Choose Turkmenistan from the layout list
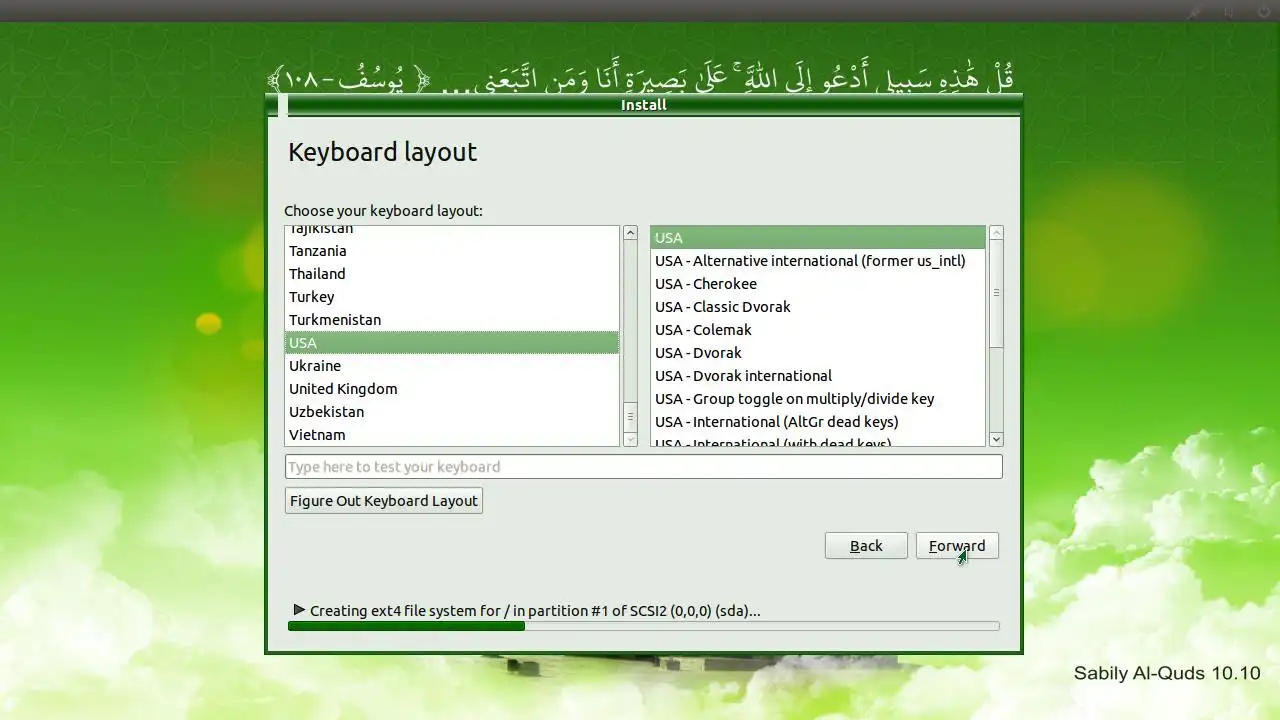 pyautogui.click(x=452, y=320)
